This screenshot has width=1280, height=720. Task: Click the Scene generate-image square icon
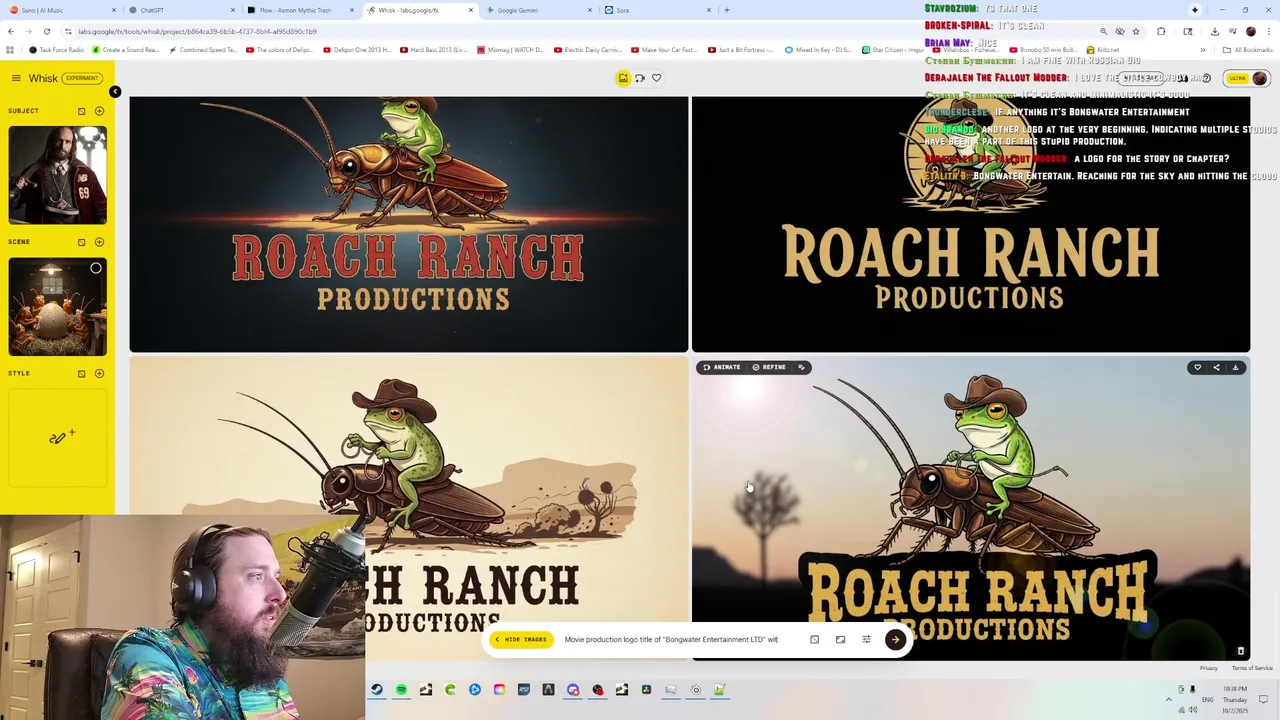click(82, 242)
